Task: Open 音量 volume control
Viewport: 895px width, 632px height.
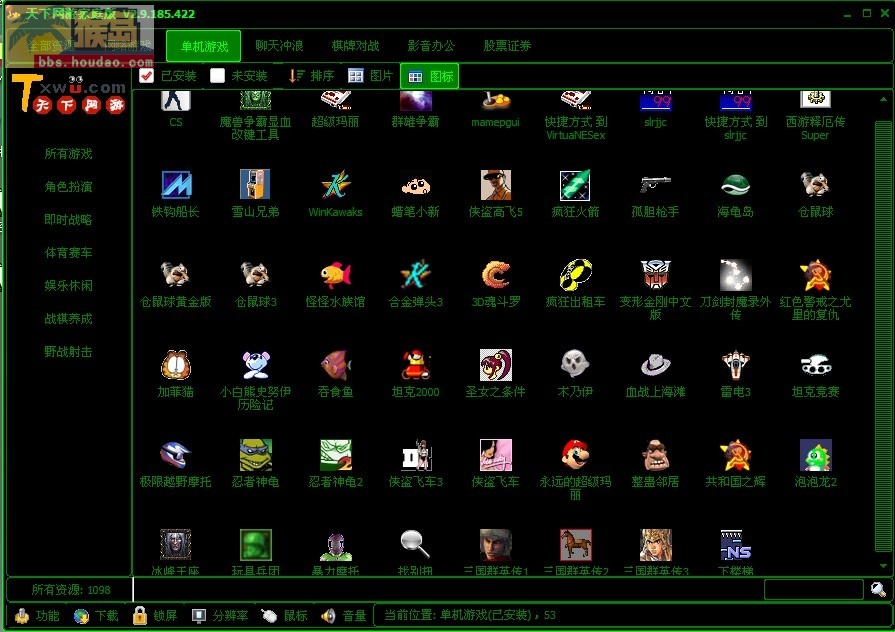Action: click(x=344, y=615)
